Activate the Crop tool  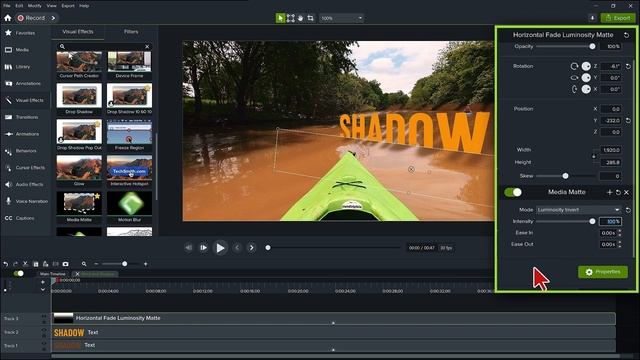tap(310, 18)
